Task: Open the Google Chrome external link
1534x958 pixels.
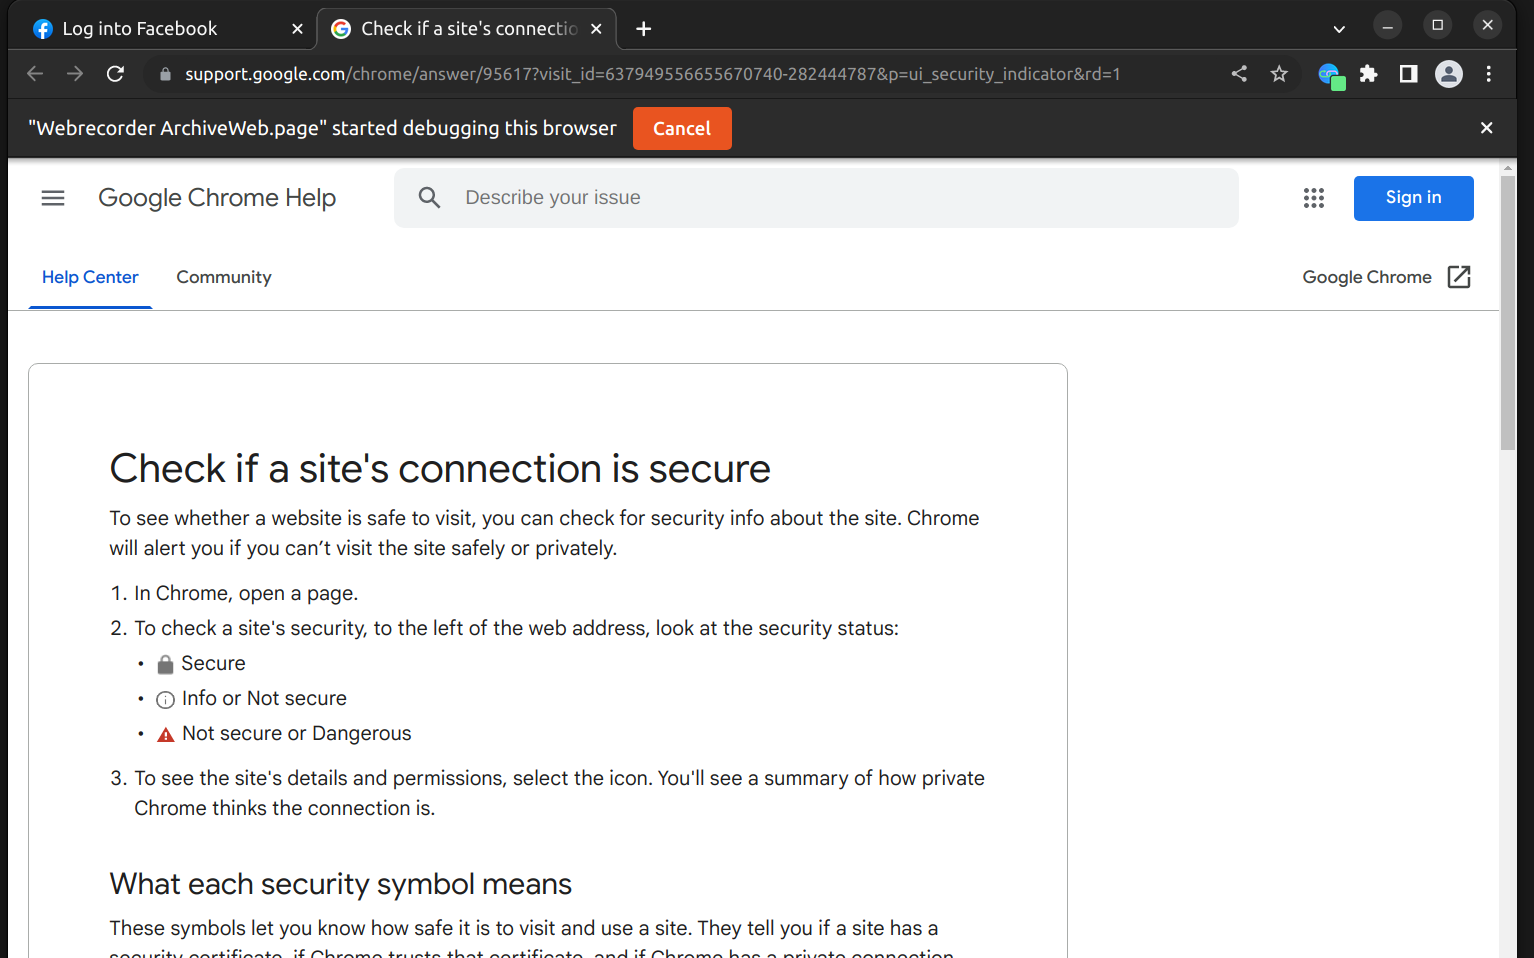Action: pyautogui.click(x=1386, y=277)
